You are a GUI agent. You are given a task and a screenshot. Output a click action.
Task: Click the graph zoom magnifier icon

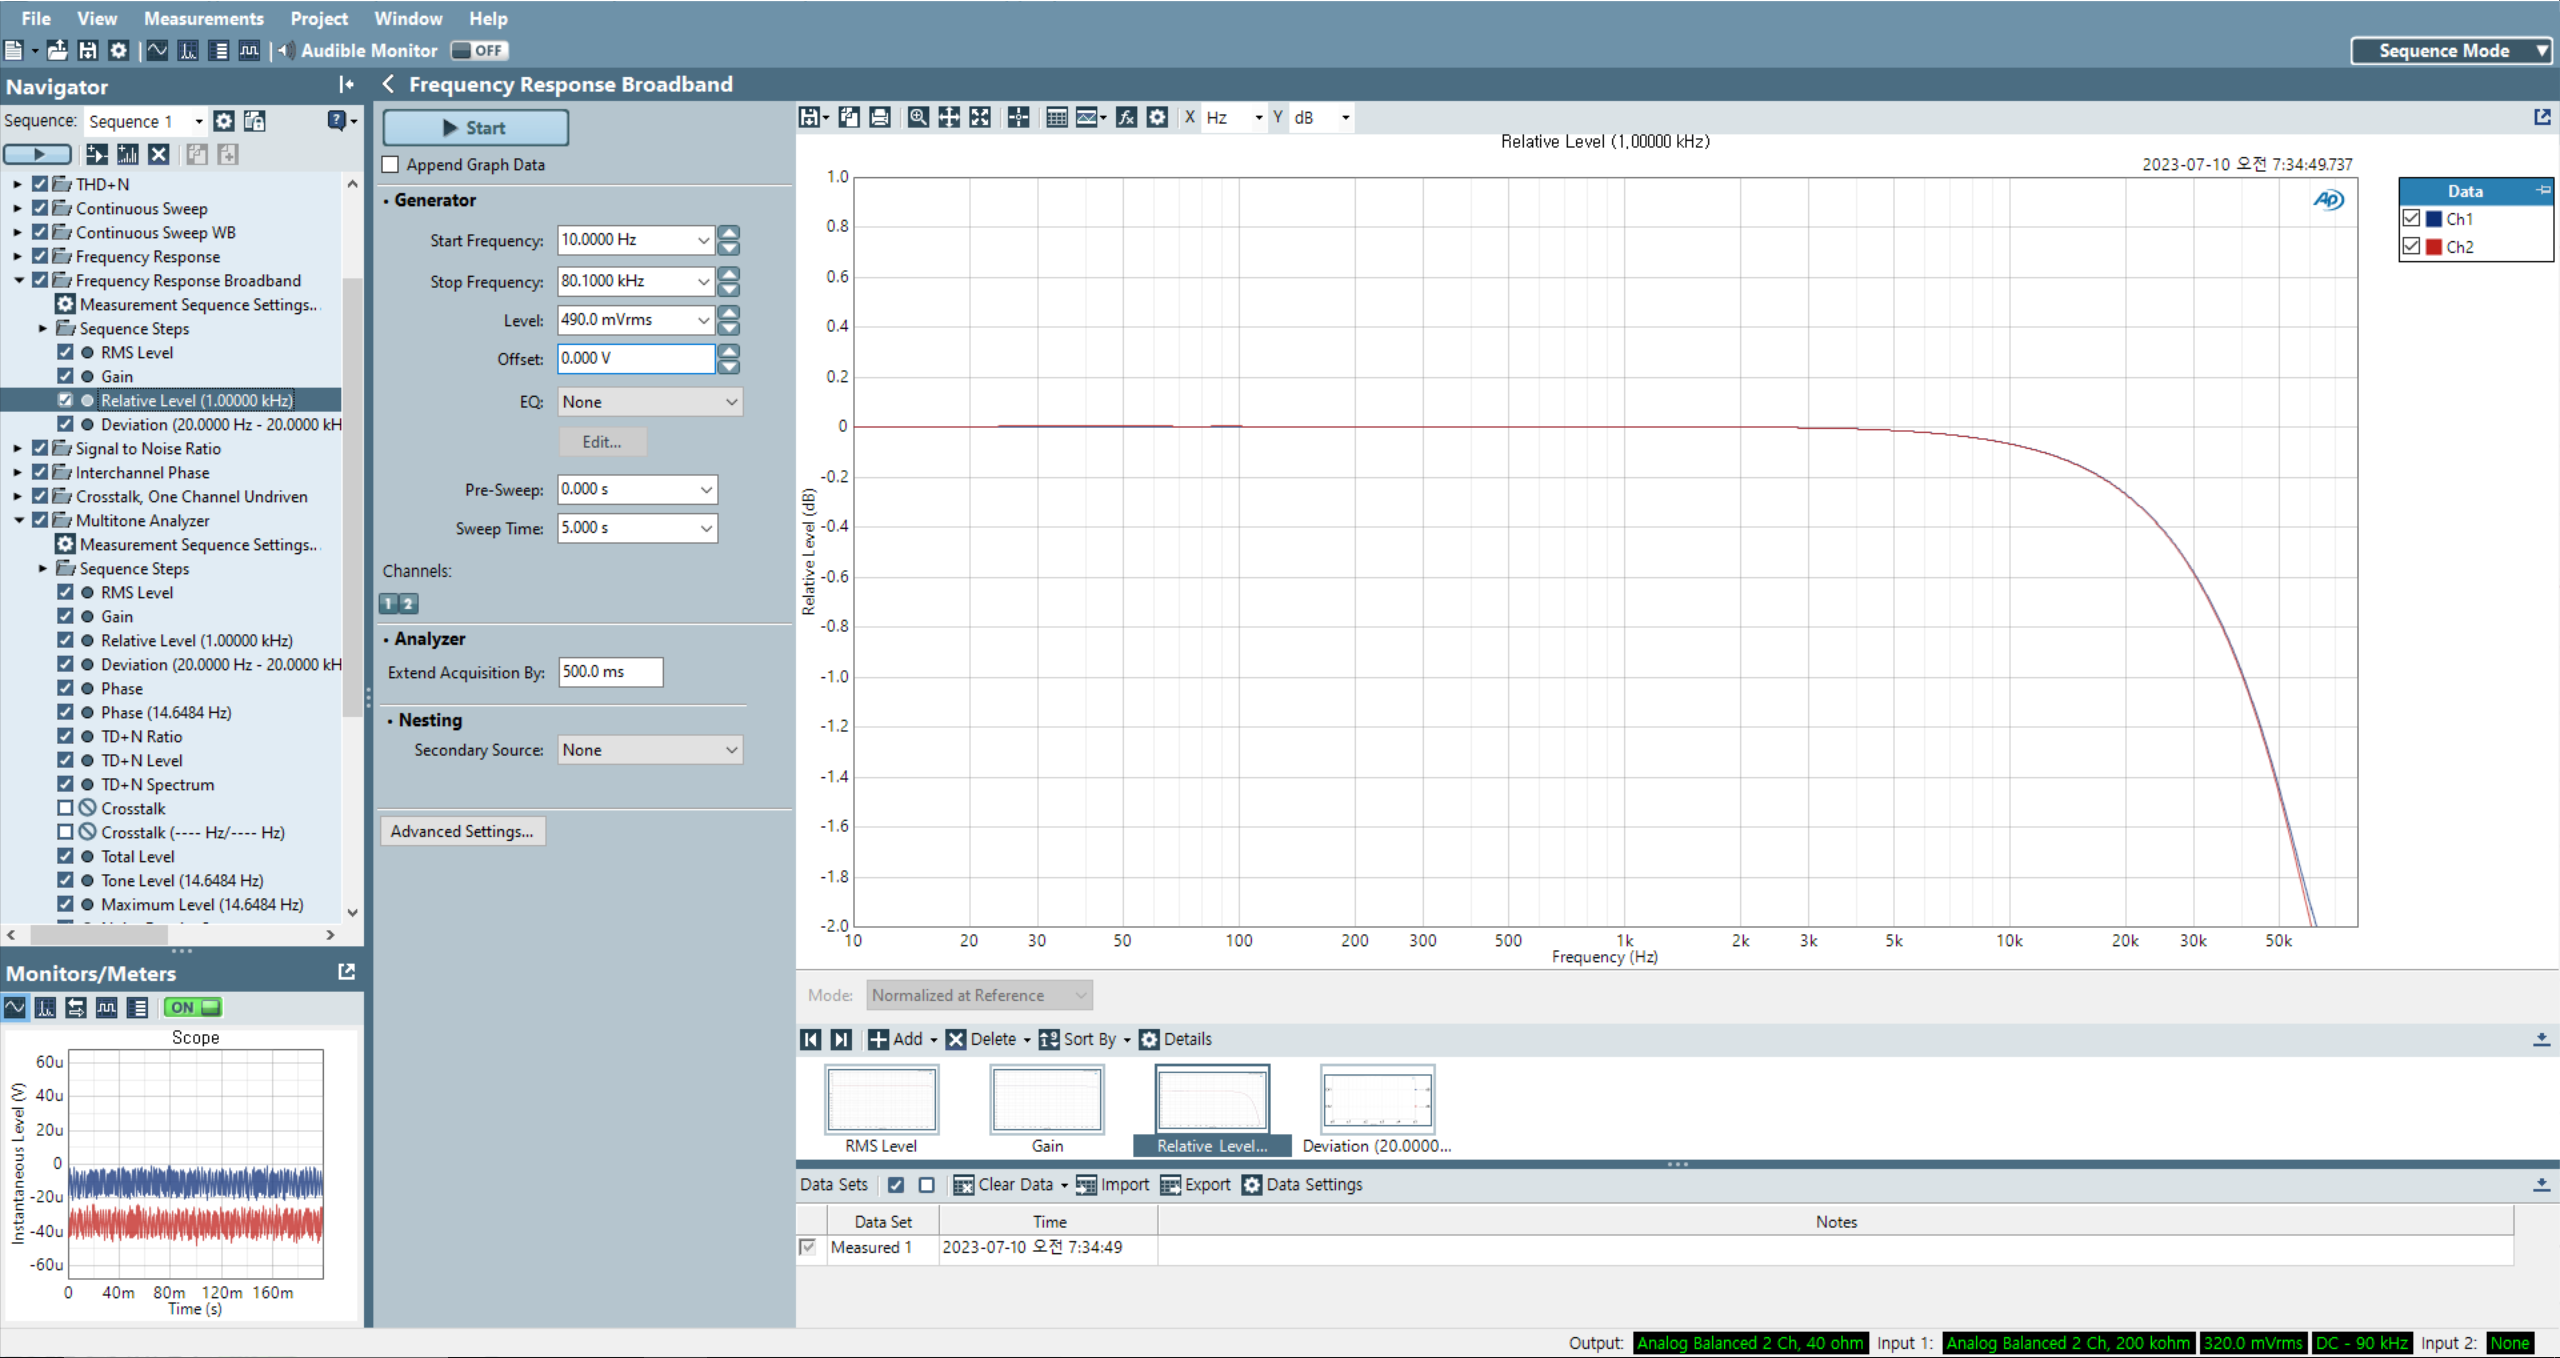click(x=917, y=118)
